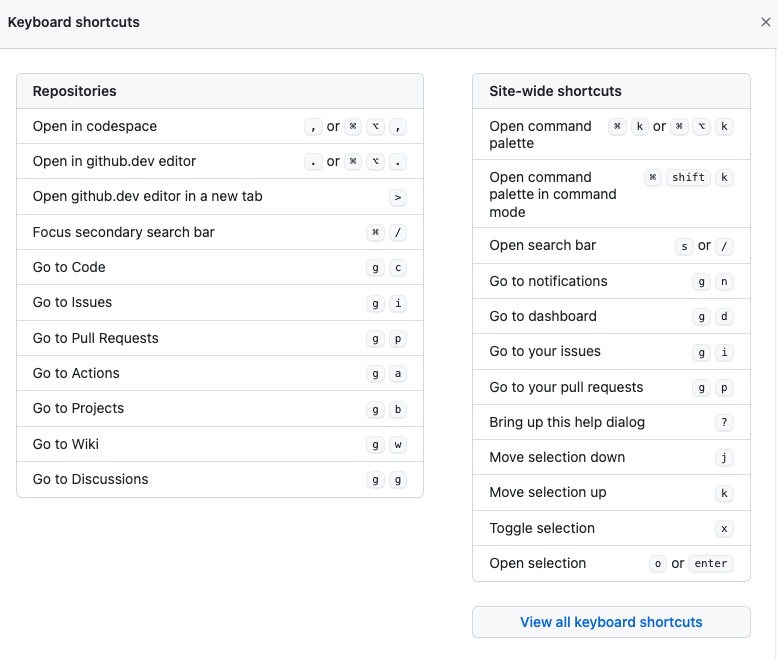777x659 pixels.
Task: Click the Site-wide shortcuts section heading
Action: [555, 91]
